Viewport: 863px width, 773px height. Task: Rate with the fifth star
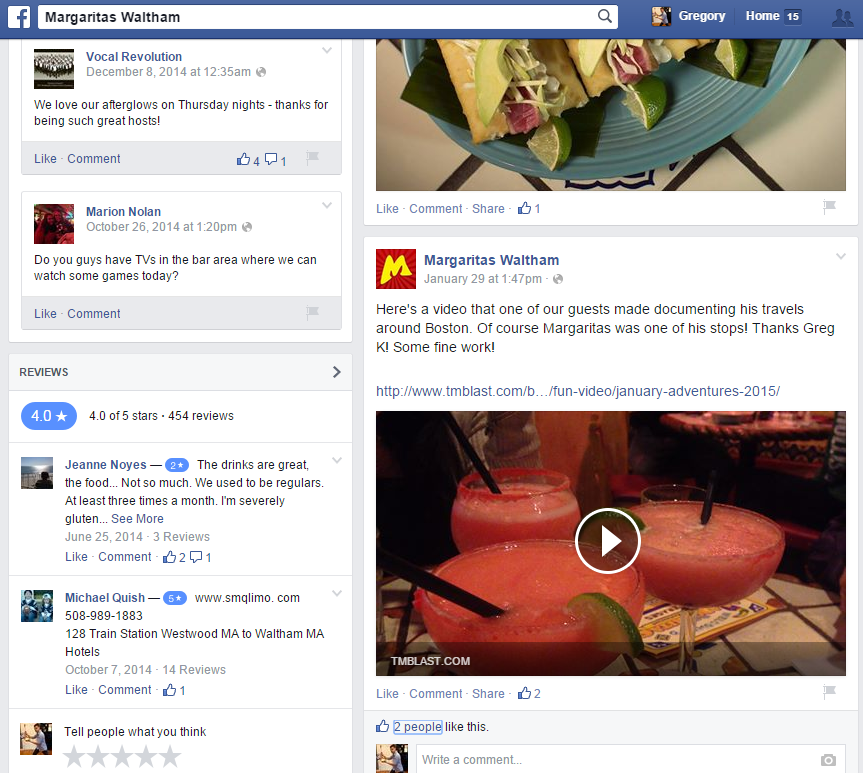point(170,756)
